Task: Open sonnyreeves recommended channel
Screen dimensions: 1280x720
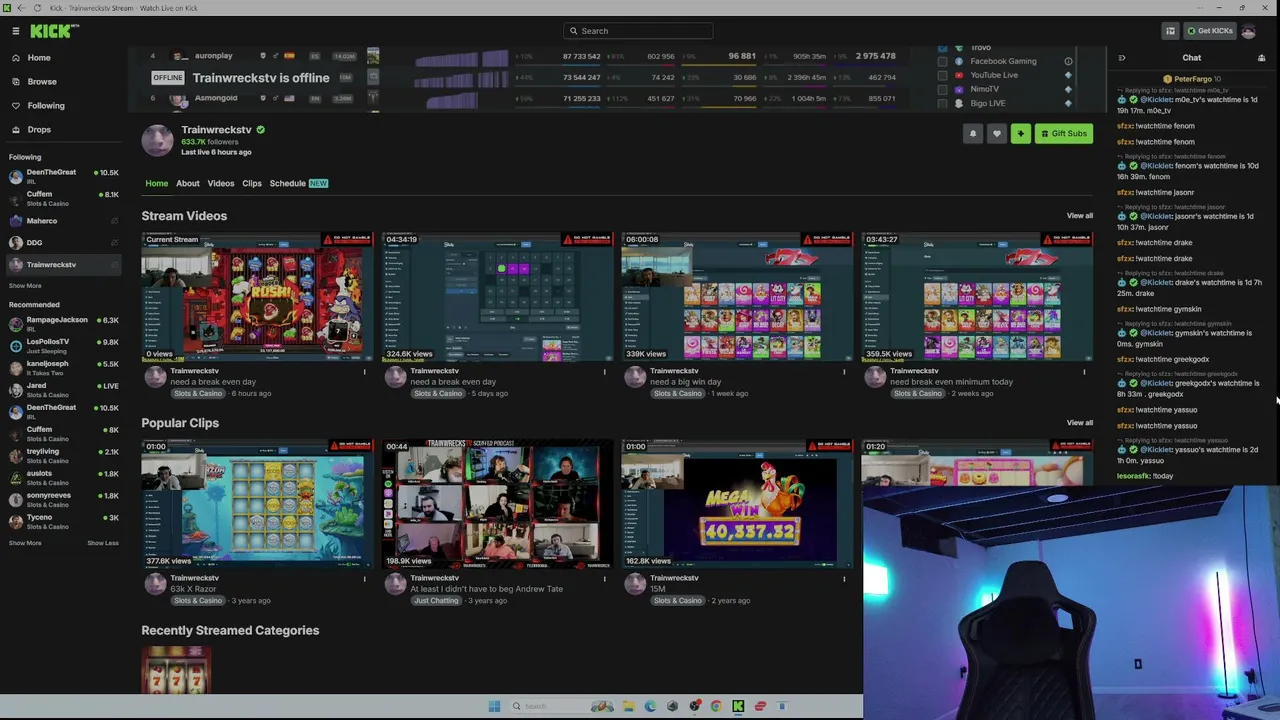Action: pyautogui.click(x=63, y=500)
